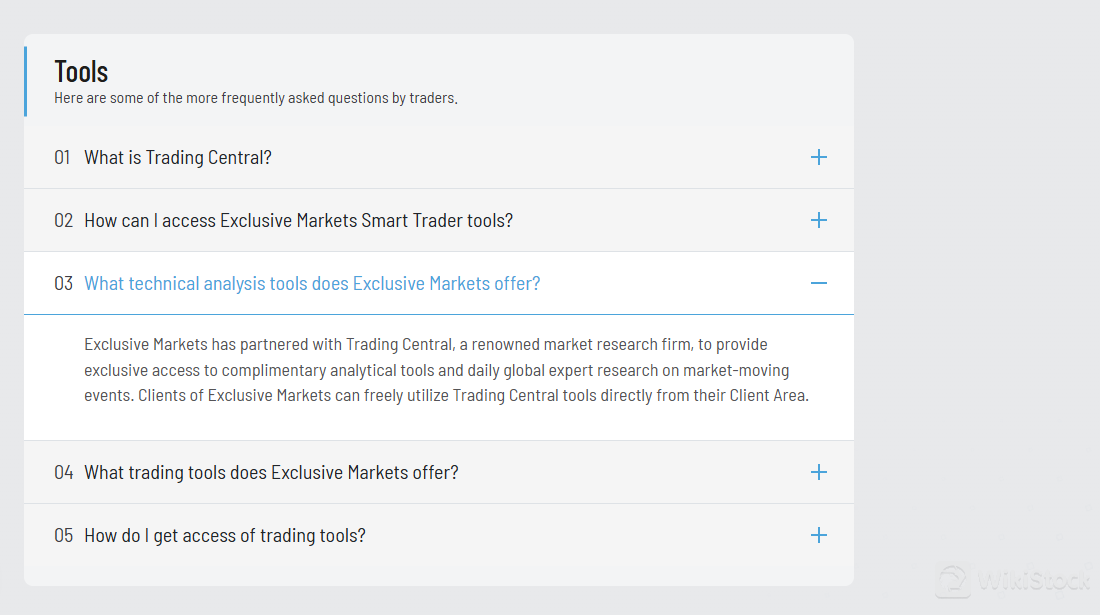Click the number "05" label

63,535
